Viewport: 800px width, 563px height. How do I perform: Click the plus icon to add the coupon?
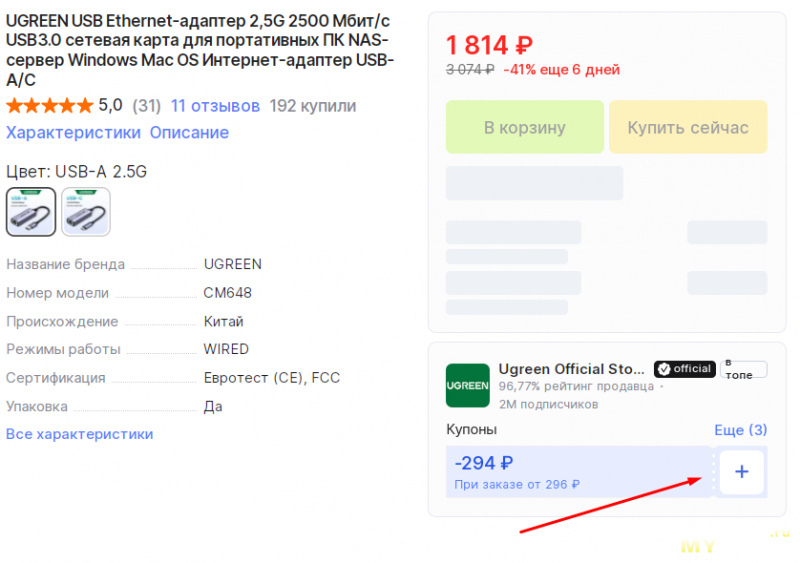click(741, 472)
